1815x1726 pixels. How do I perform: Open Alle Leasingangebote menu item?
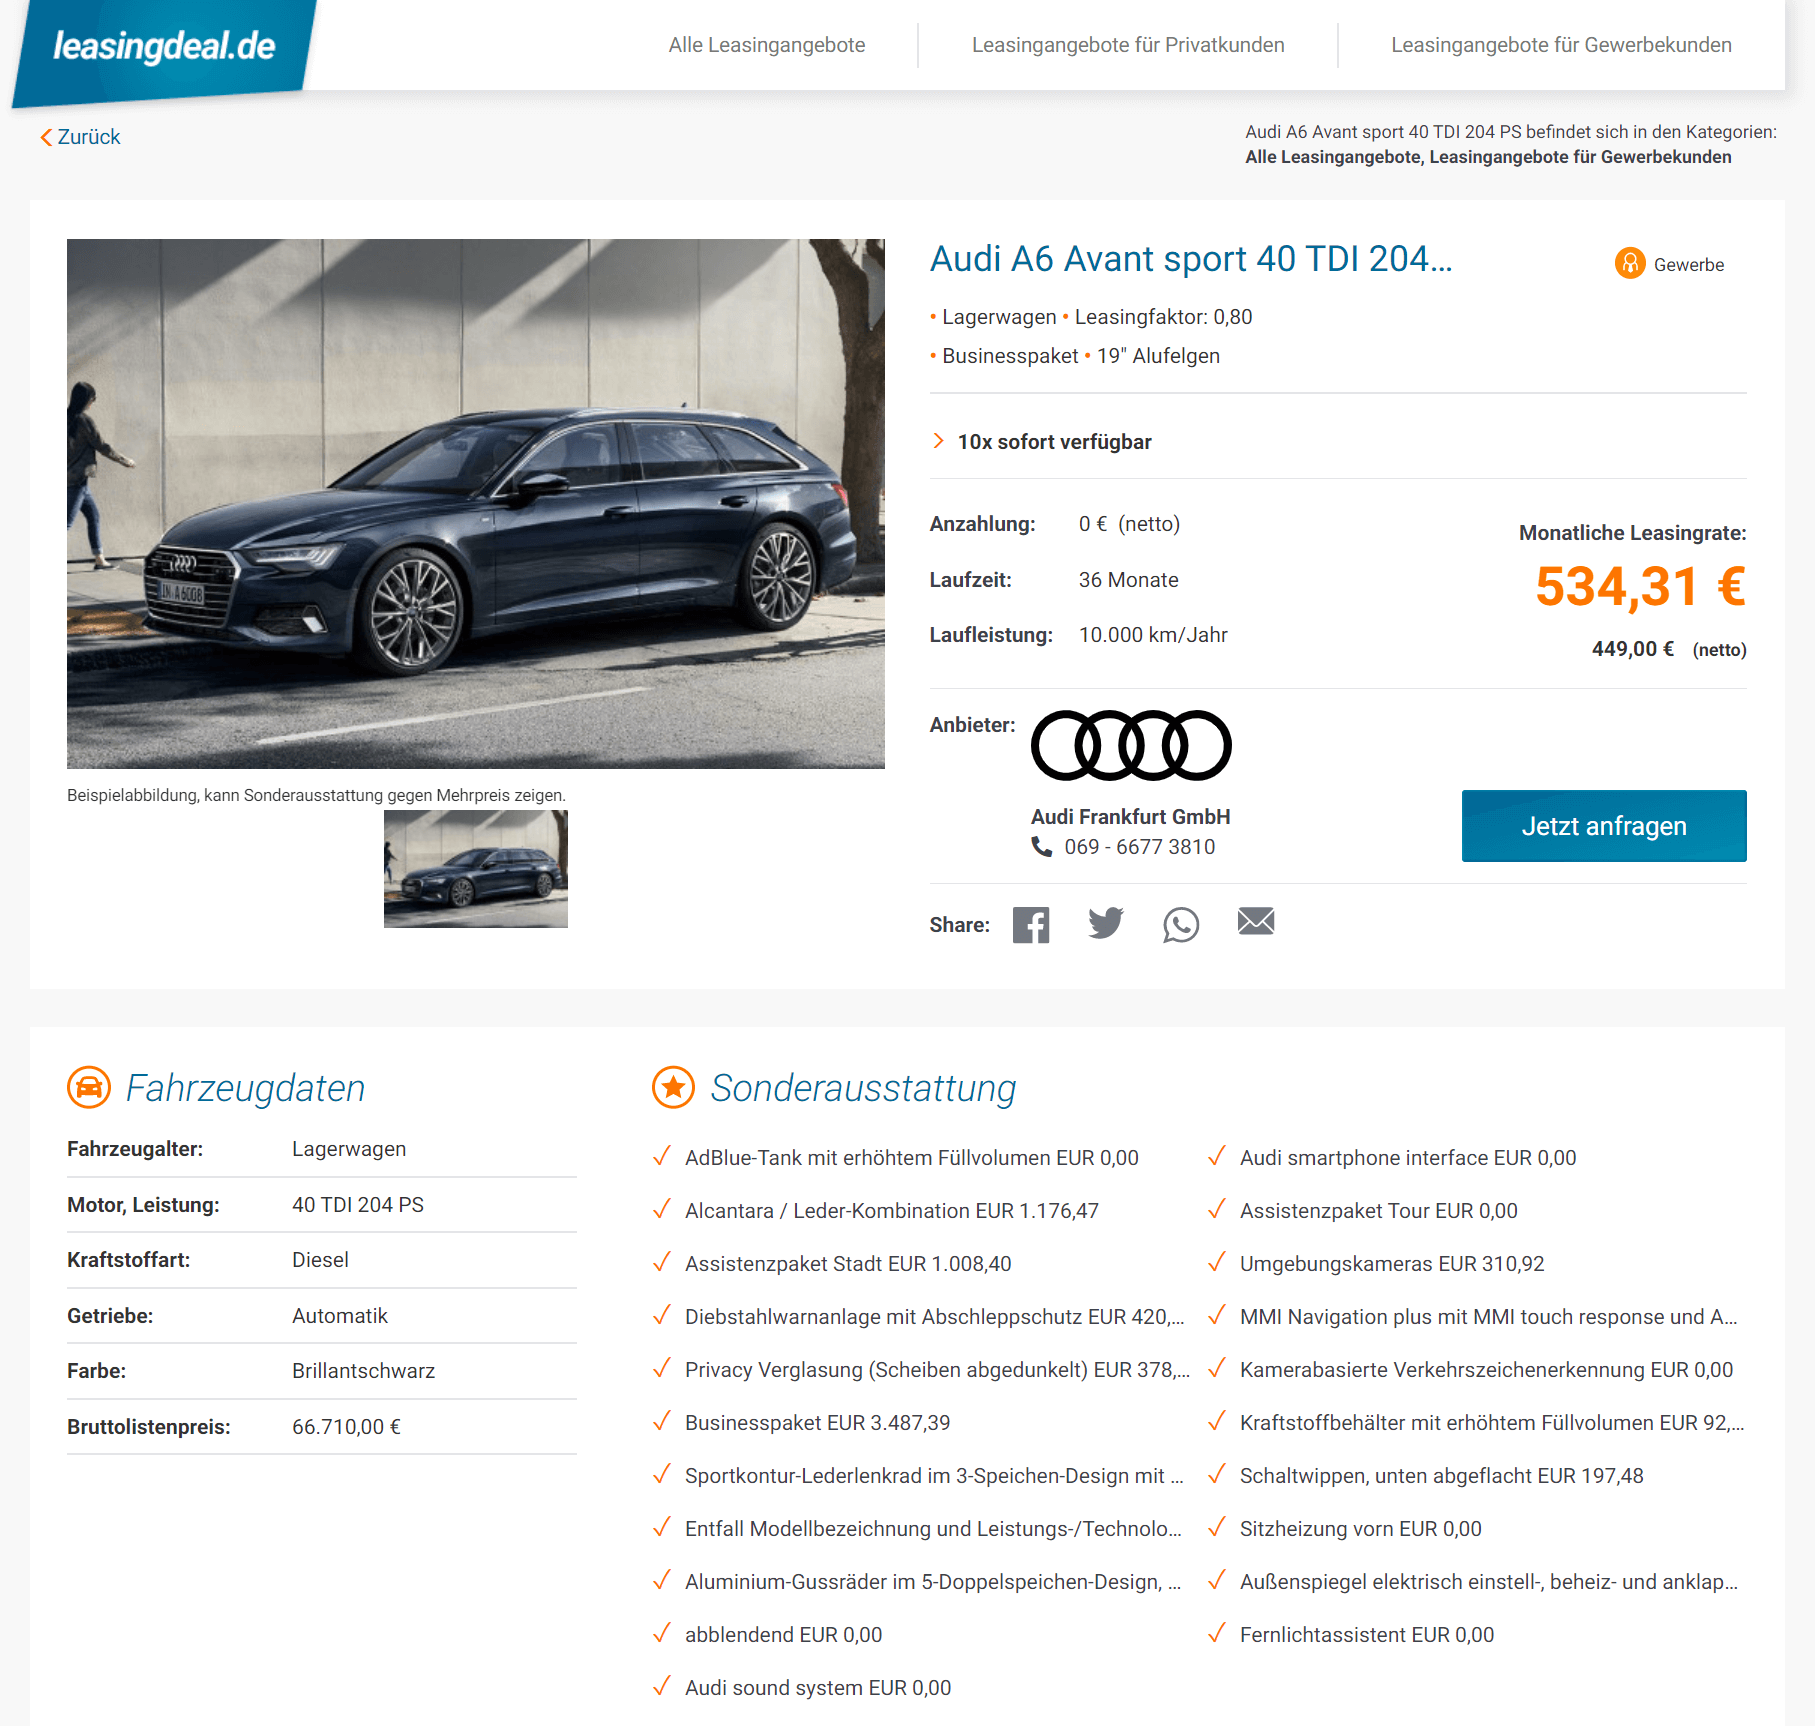point(767,45)
